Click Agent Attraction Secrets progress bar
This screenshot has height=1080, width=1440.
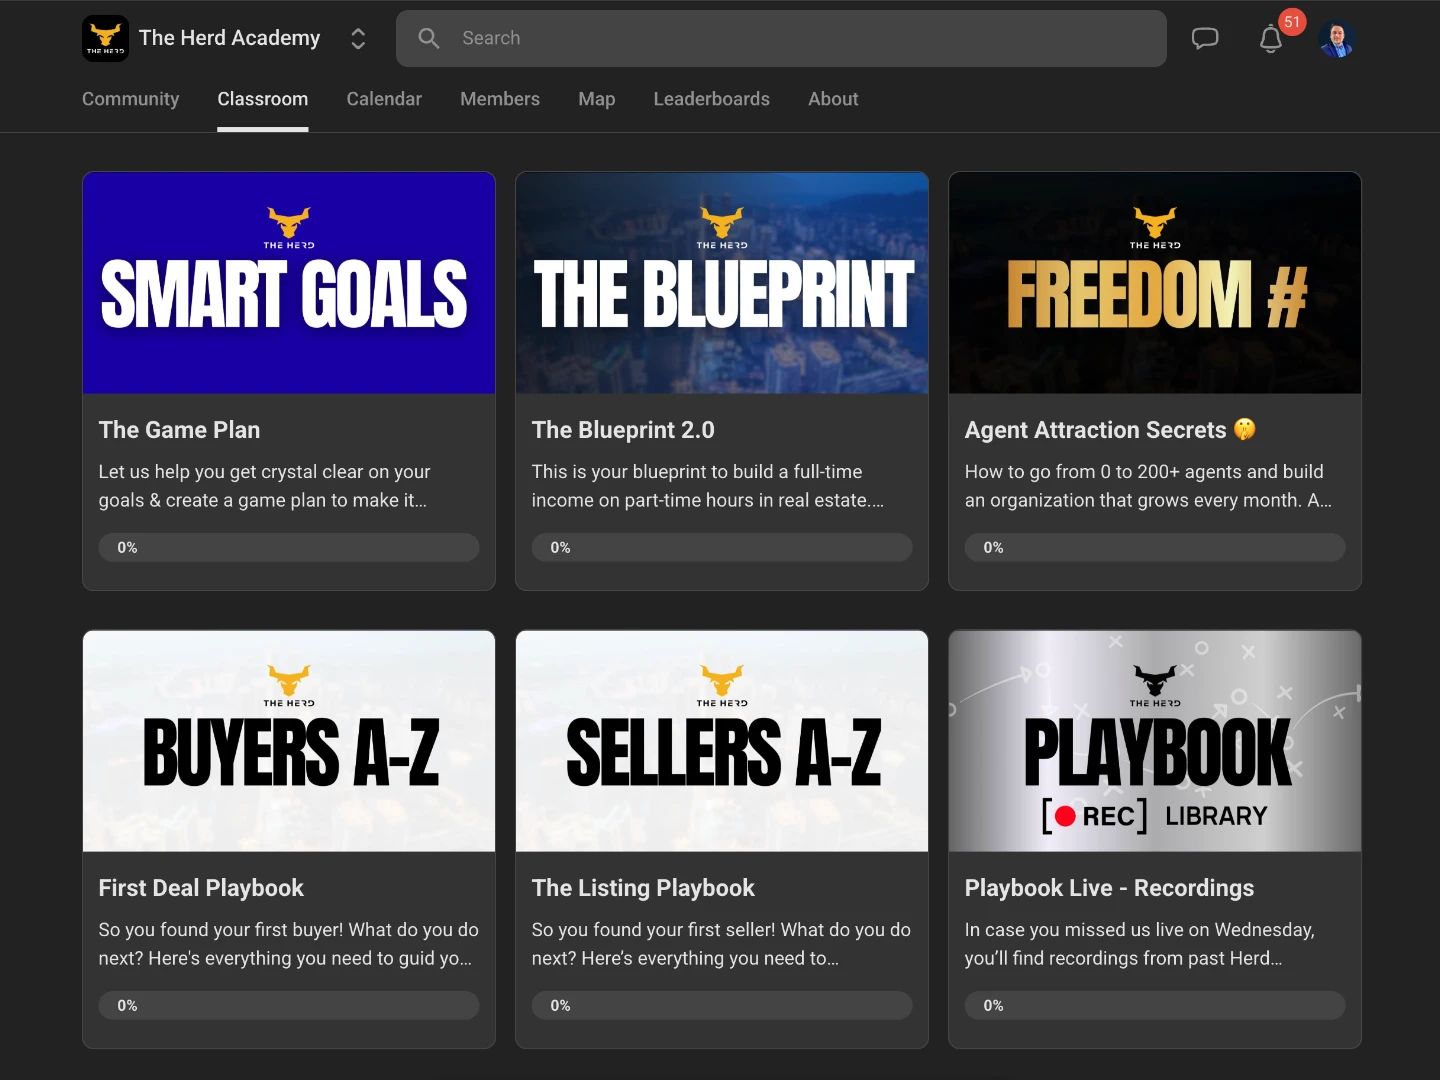[x=1155, y=547]
